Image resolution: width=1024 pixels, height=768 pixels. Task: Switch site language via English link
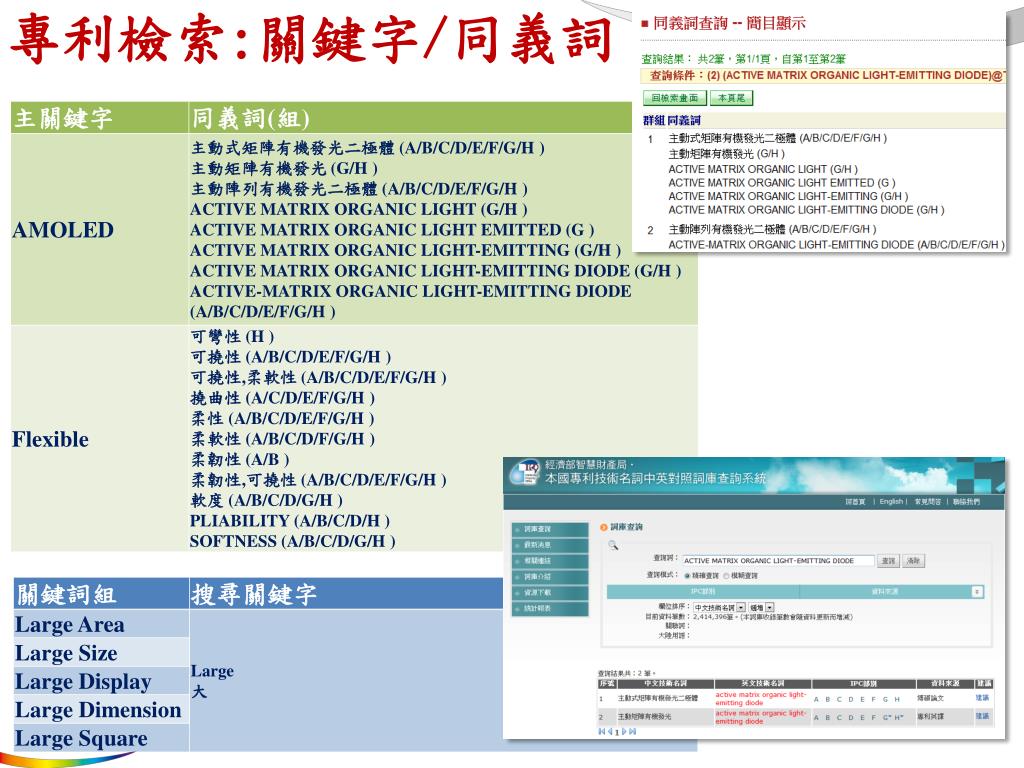click(x=891, y=502)
